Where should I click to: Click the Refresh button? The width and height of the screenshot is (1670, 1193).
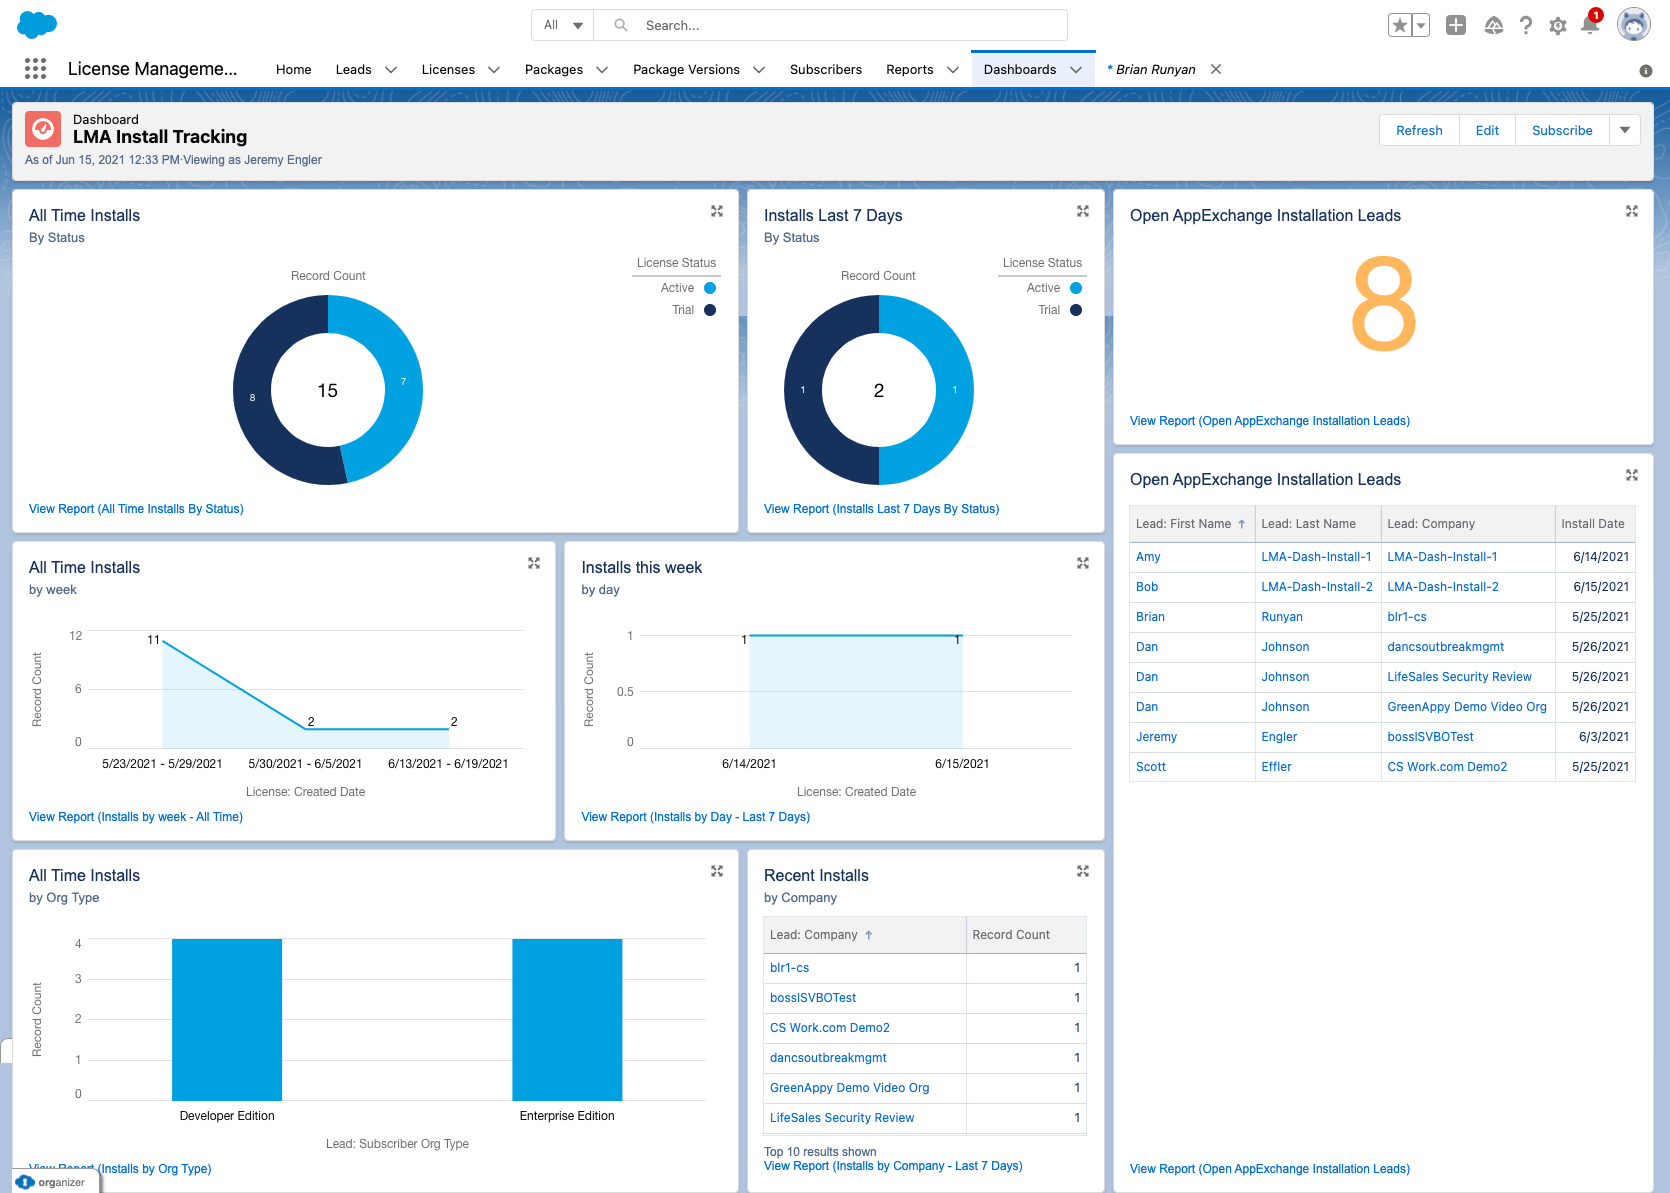click(1418, 130)
